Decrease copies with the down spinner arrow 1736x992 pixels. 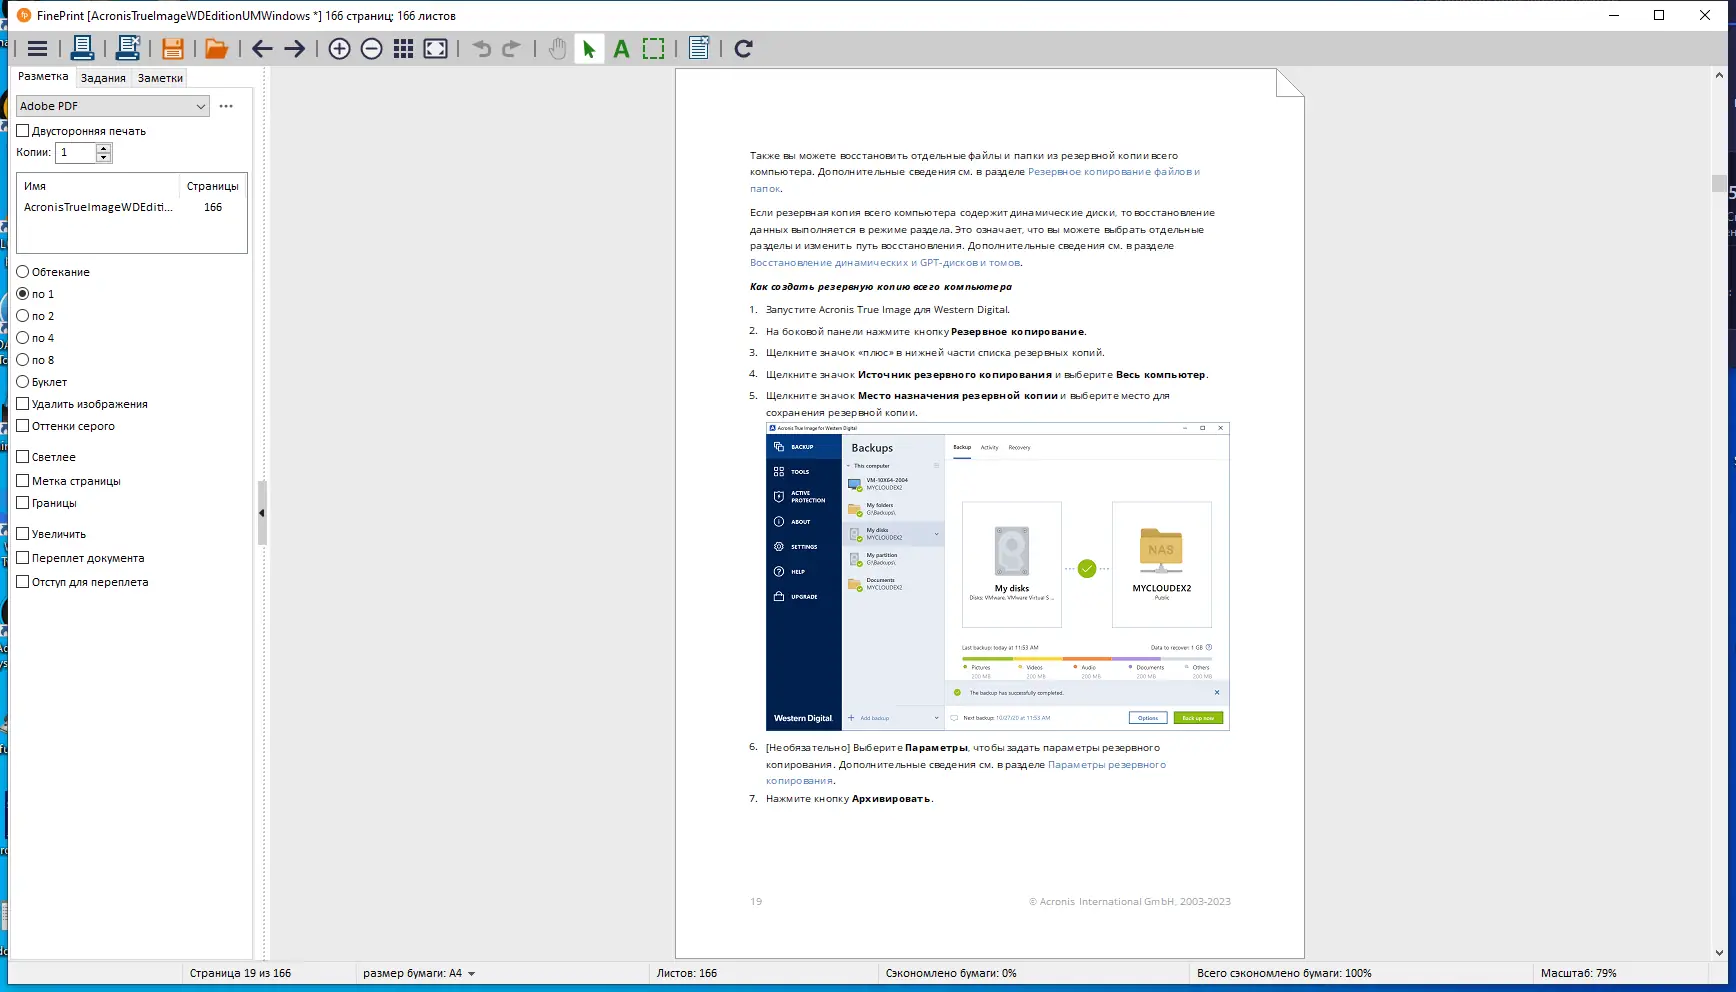tap(104, 157)
